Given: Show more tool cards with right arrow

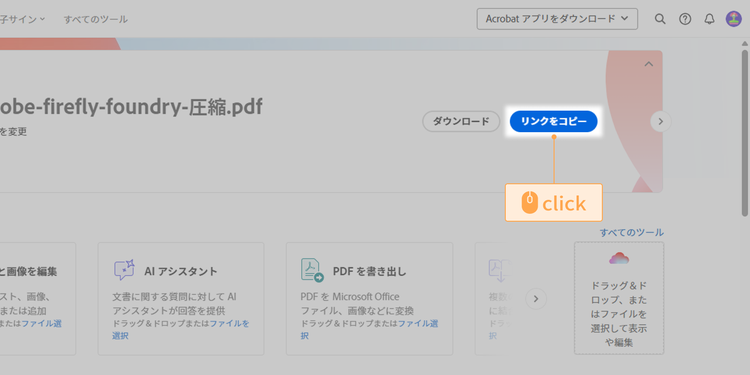Looking at the screenshot, I should [x=536, y=299].
